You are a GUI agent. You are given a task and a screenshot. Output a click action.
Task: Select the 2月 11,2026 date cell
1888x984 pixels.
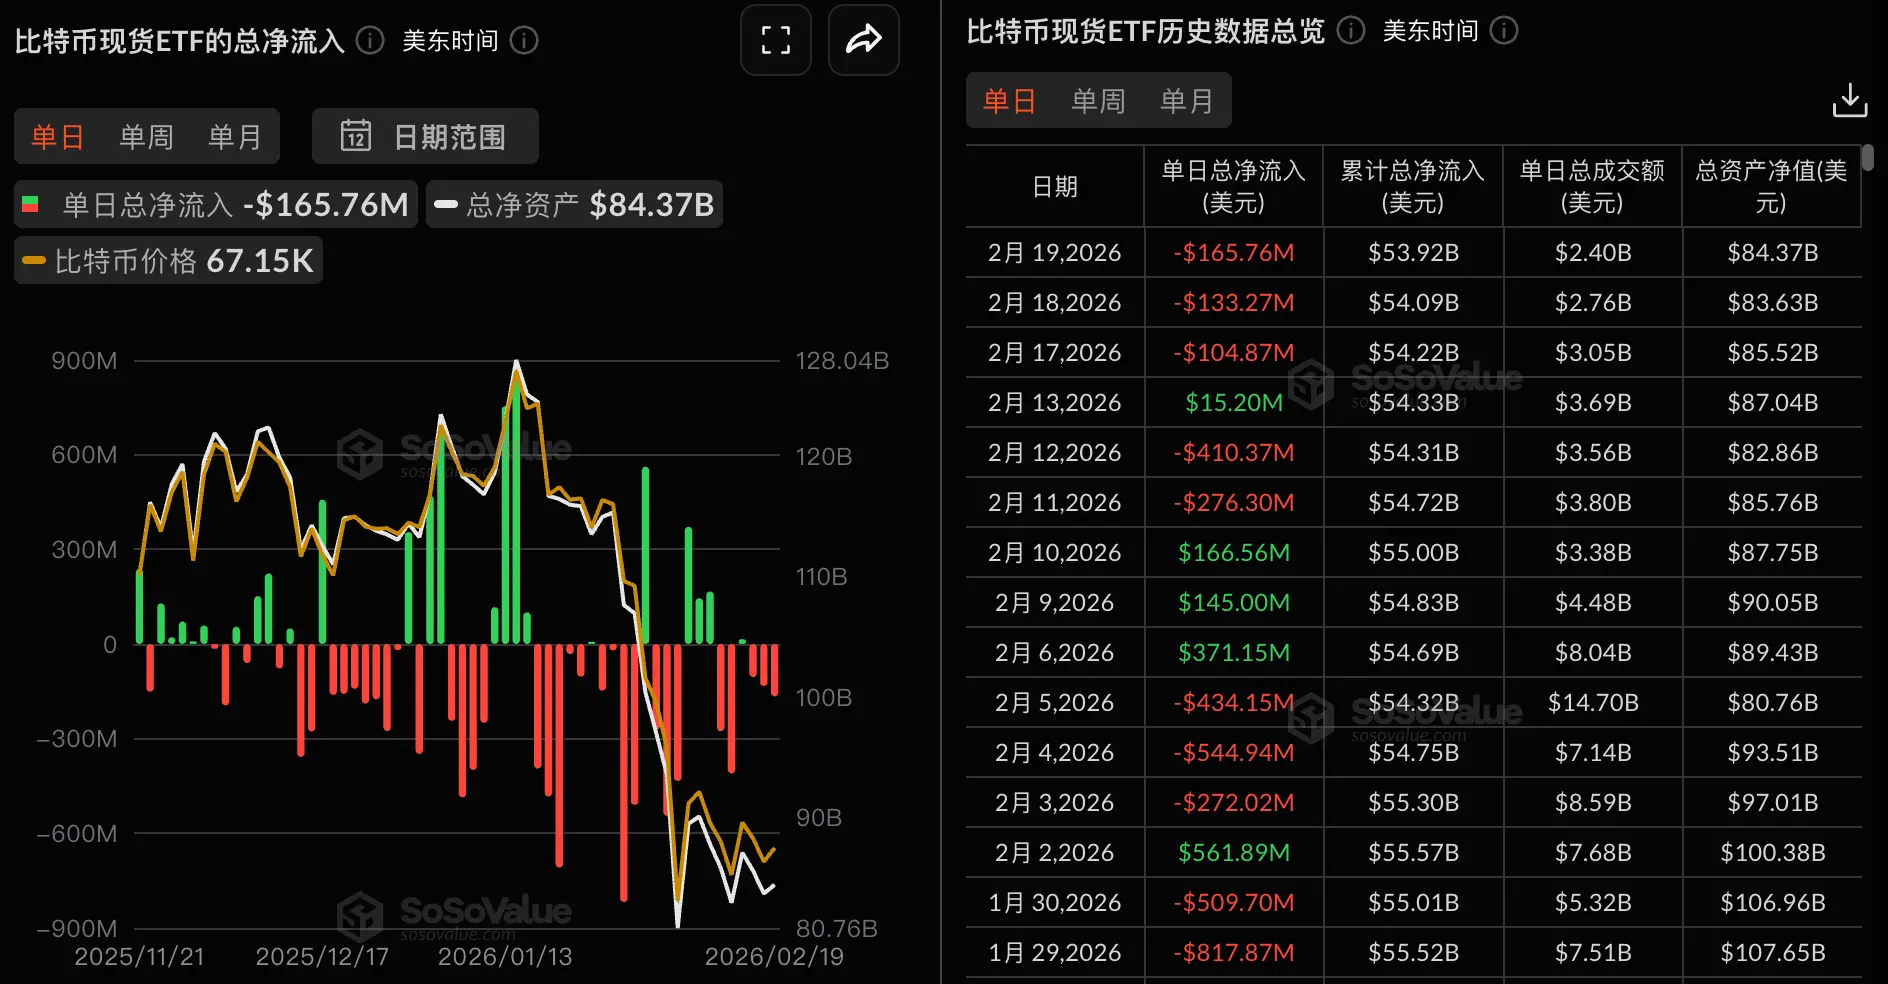[x=1055, y=502]
